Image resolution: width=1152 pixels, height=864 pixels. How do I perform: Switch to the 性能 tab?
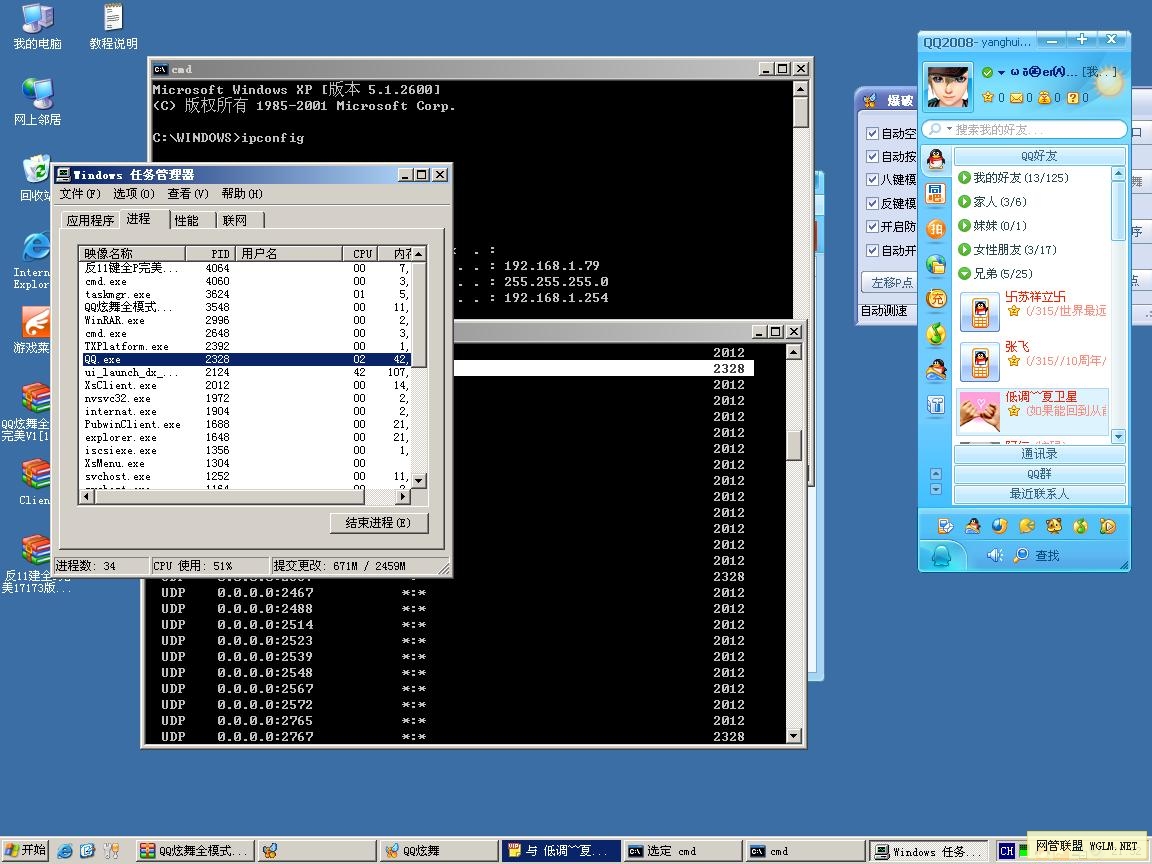click(x=186, y=220)
